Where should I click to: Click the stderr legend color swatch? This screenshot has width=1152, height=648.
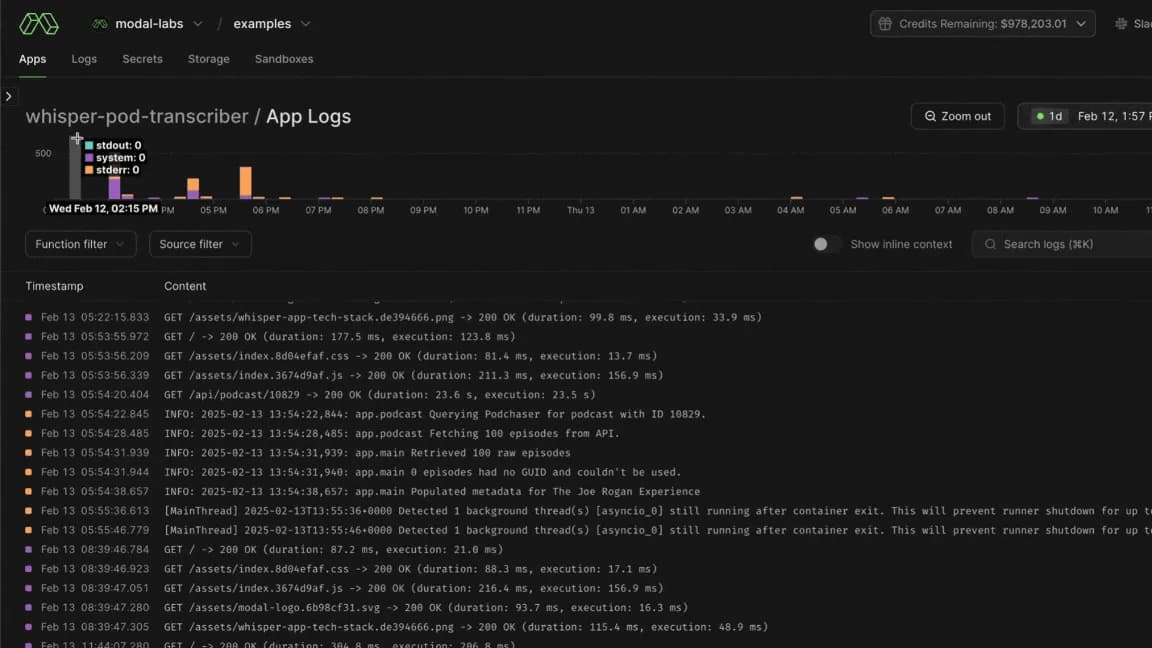(89, 170)
